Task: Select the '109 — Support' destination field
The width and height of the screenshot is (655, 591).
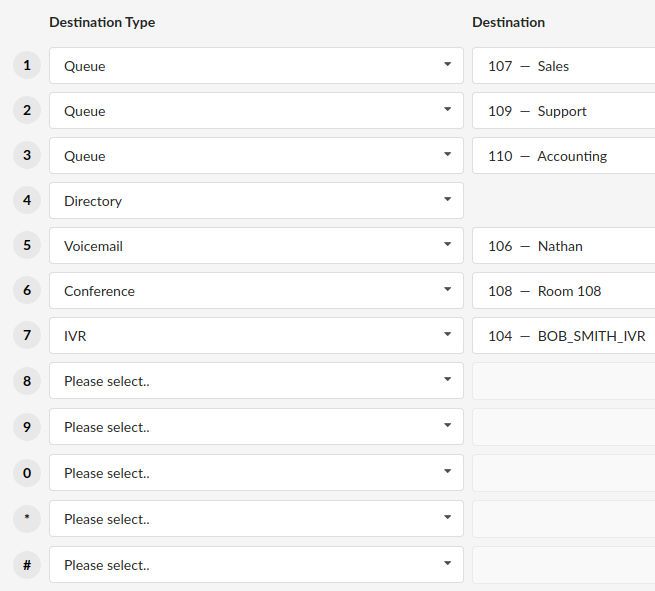Action: pyautogui.click(x=564, y=111)
